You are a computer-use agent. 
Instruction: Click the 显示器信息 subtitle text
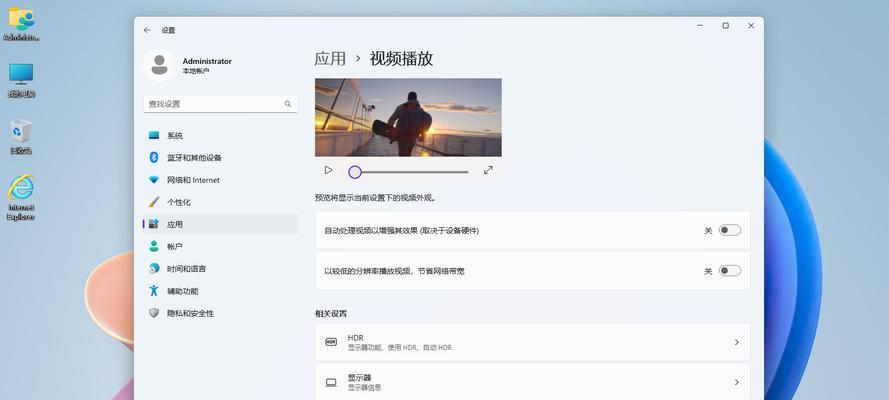[x=364, y=388]
